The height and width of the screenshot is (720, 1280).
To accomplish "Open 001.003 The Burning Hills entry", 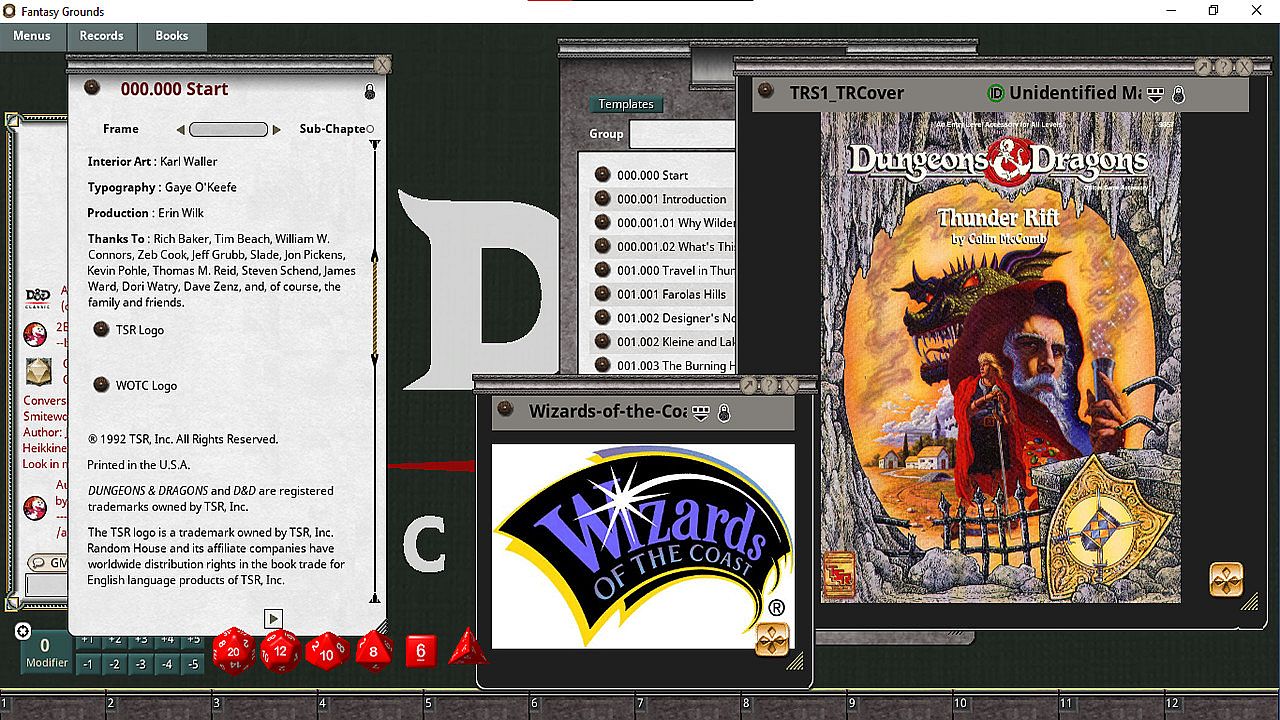I will pos(662,366).
